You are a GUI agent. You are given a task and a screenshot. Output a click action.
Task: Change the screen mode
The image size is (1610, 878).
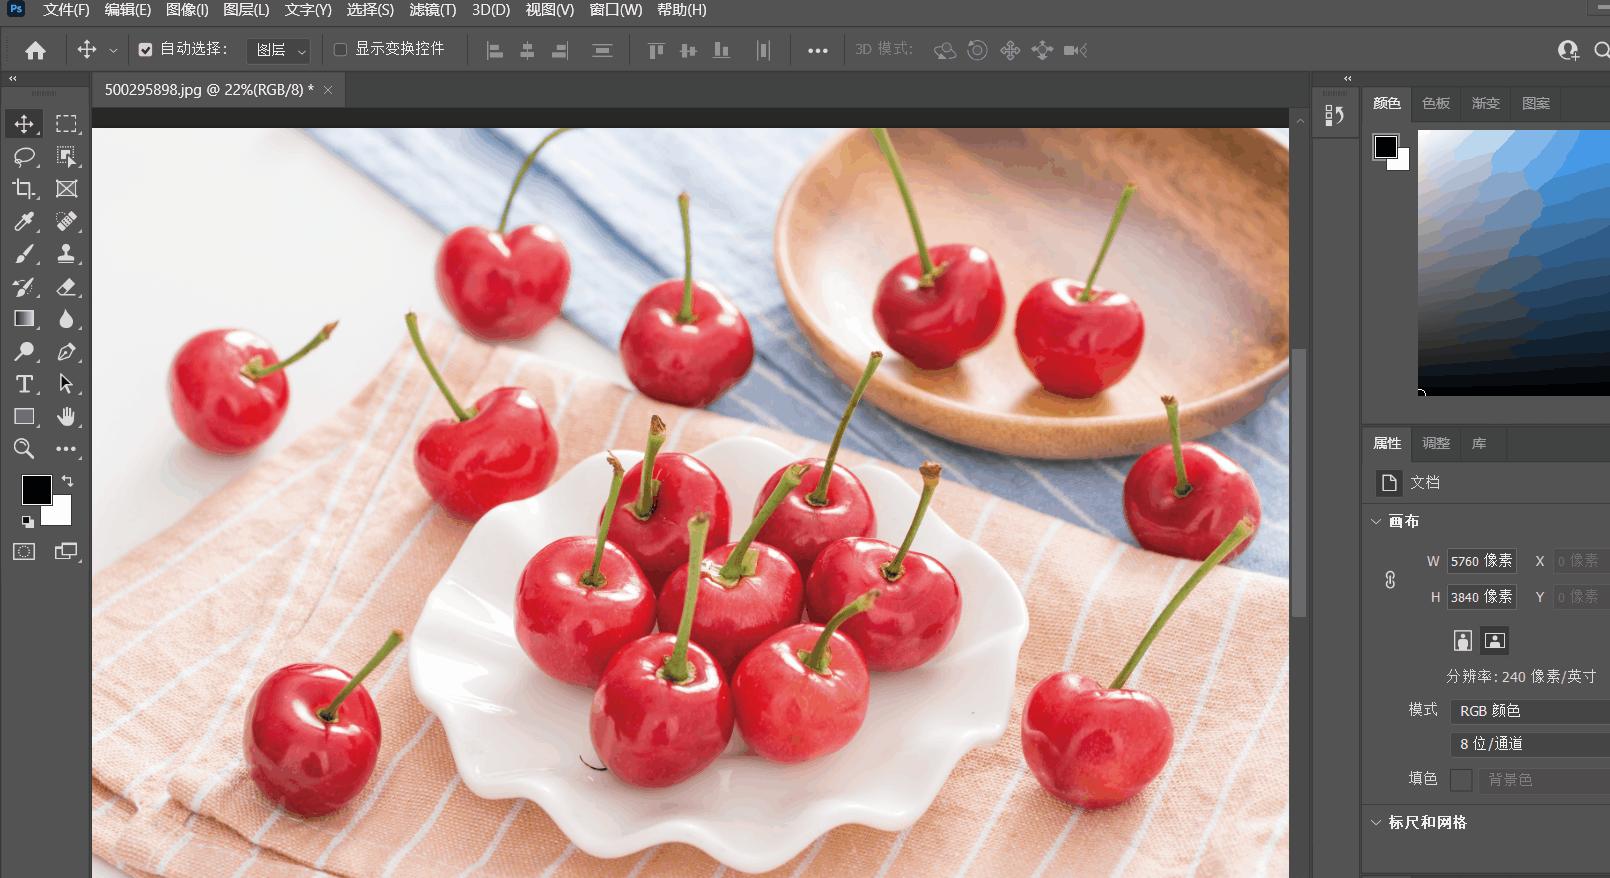point(66,551)
